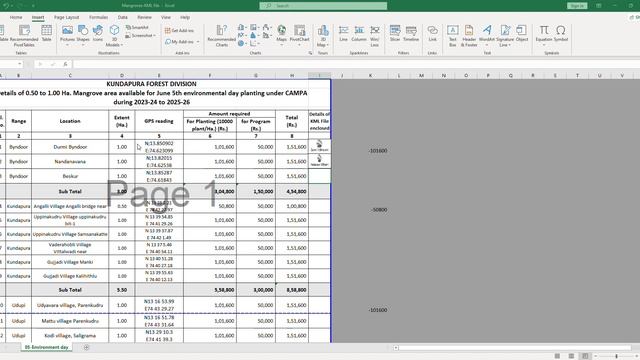Select the 'Nandanavana' location cell
Viewport: 640px width, 360px height.
tap(70, 162)
